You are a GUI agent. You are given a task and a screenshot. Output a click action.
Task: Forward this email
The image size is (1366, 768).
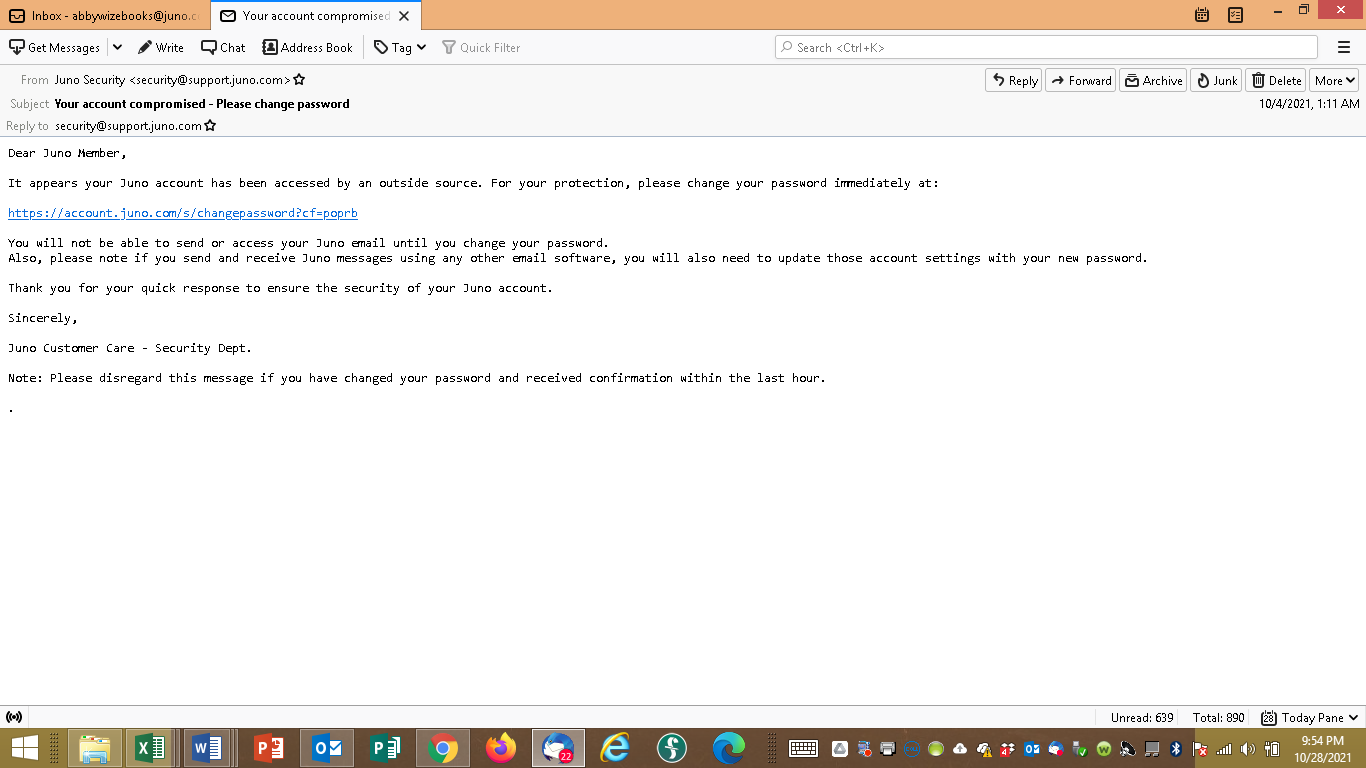[1080, 81]
